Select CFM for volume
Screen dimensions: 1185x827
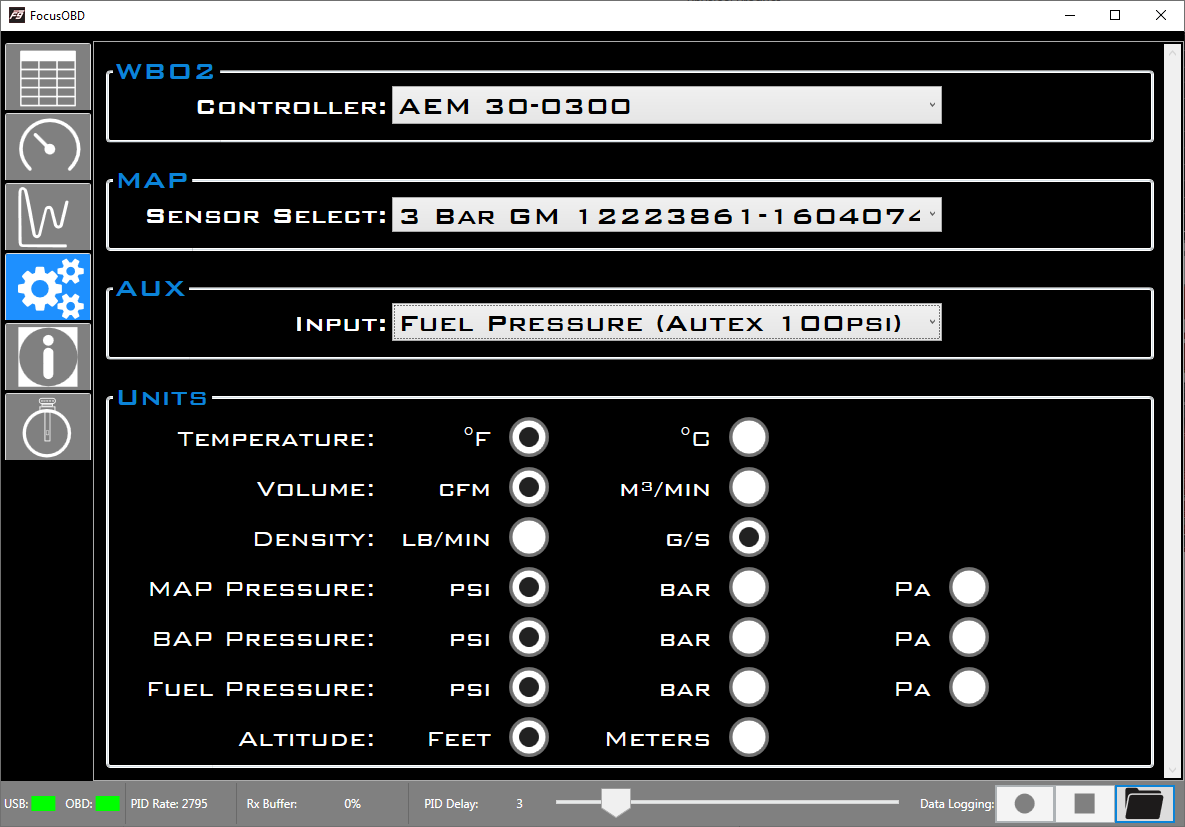pyautogui.click(x=528, y=488)
